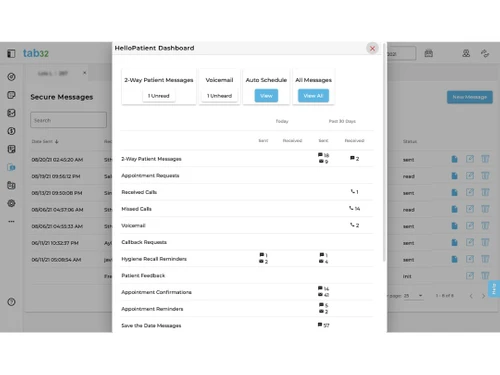Close the open patient tab

tap(85, 73)
